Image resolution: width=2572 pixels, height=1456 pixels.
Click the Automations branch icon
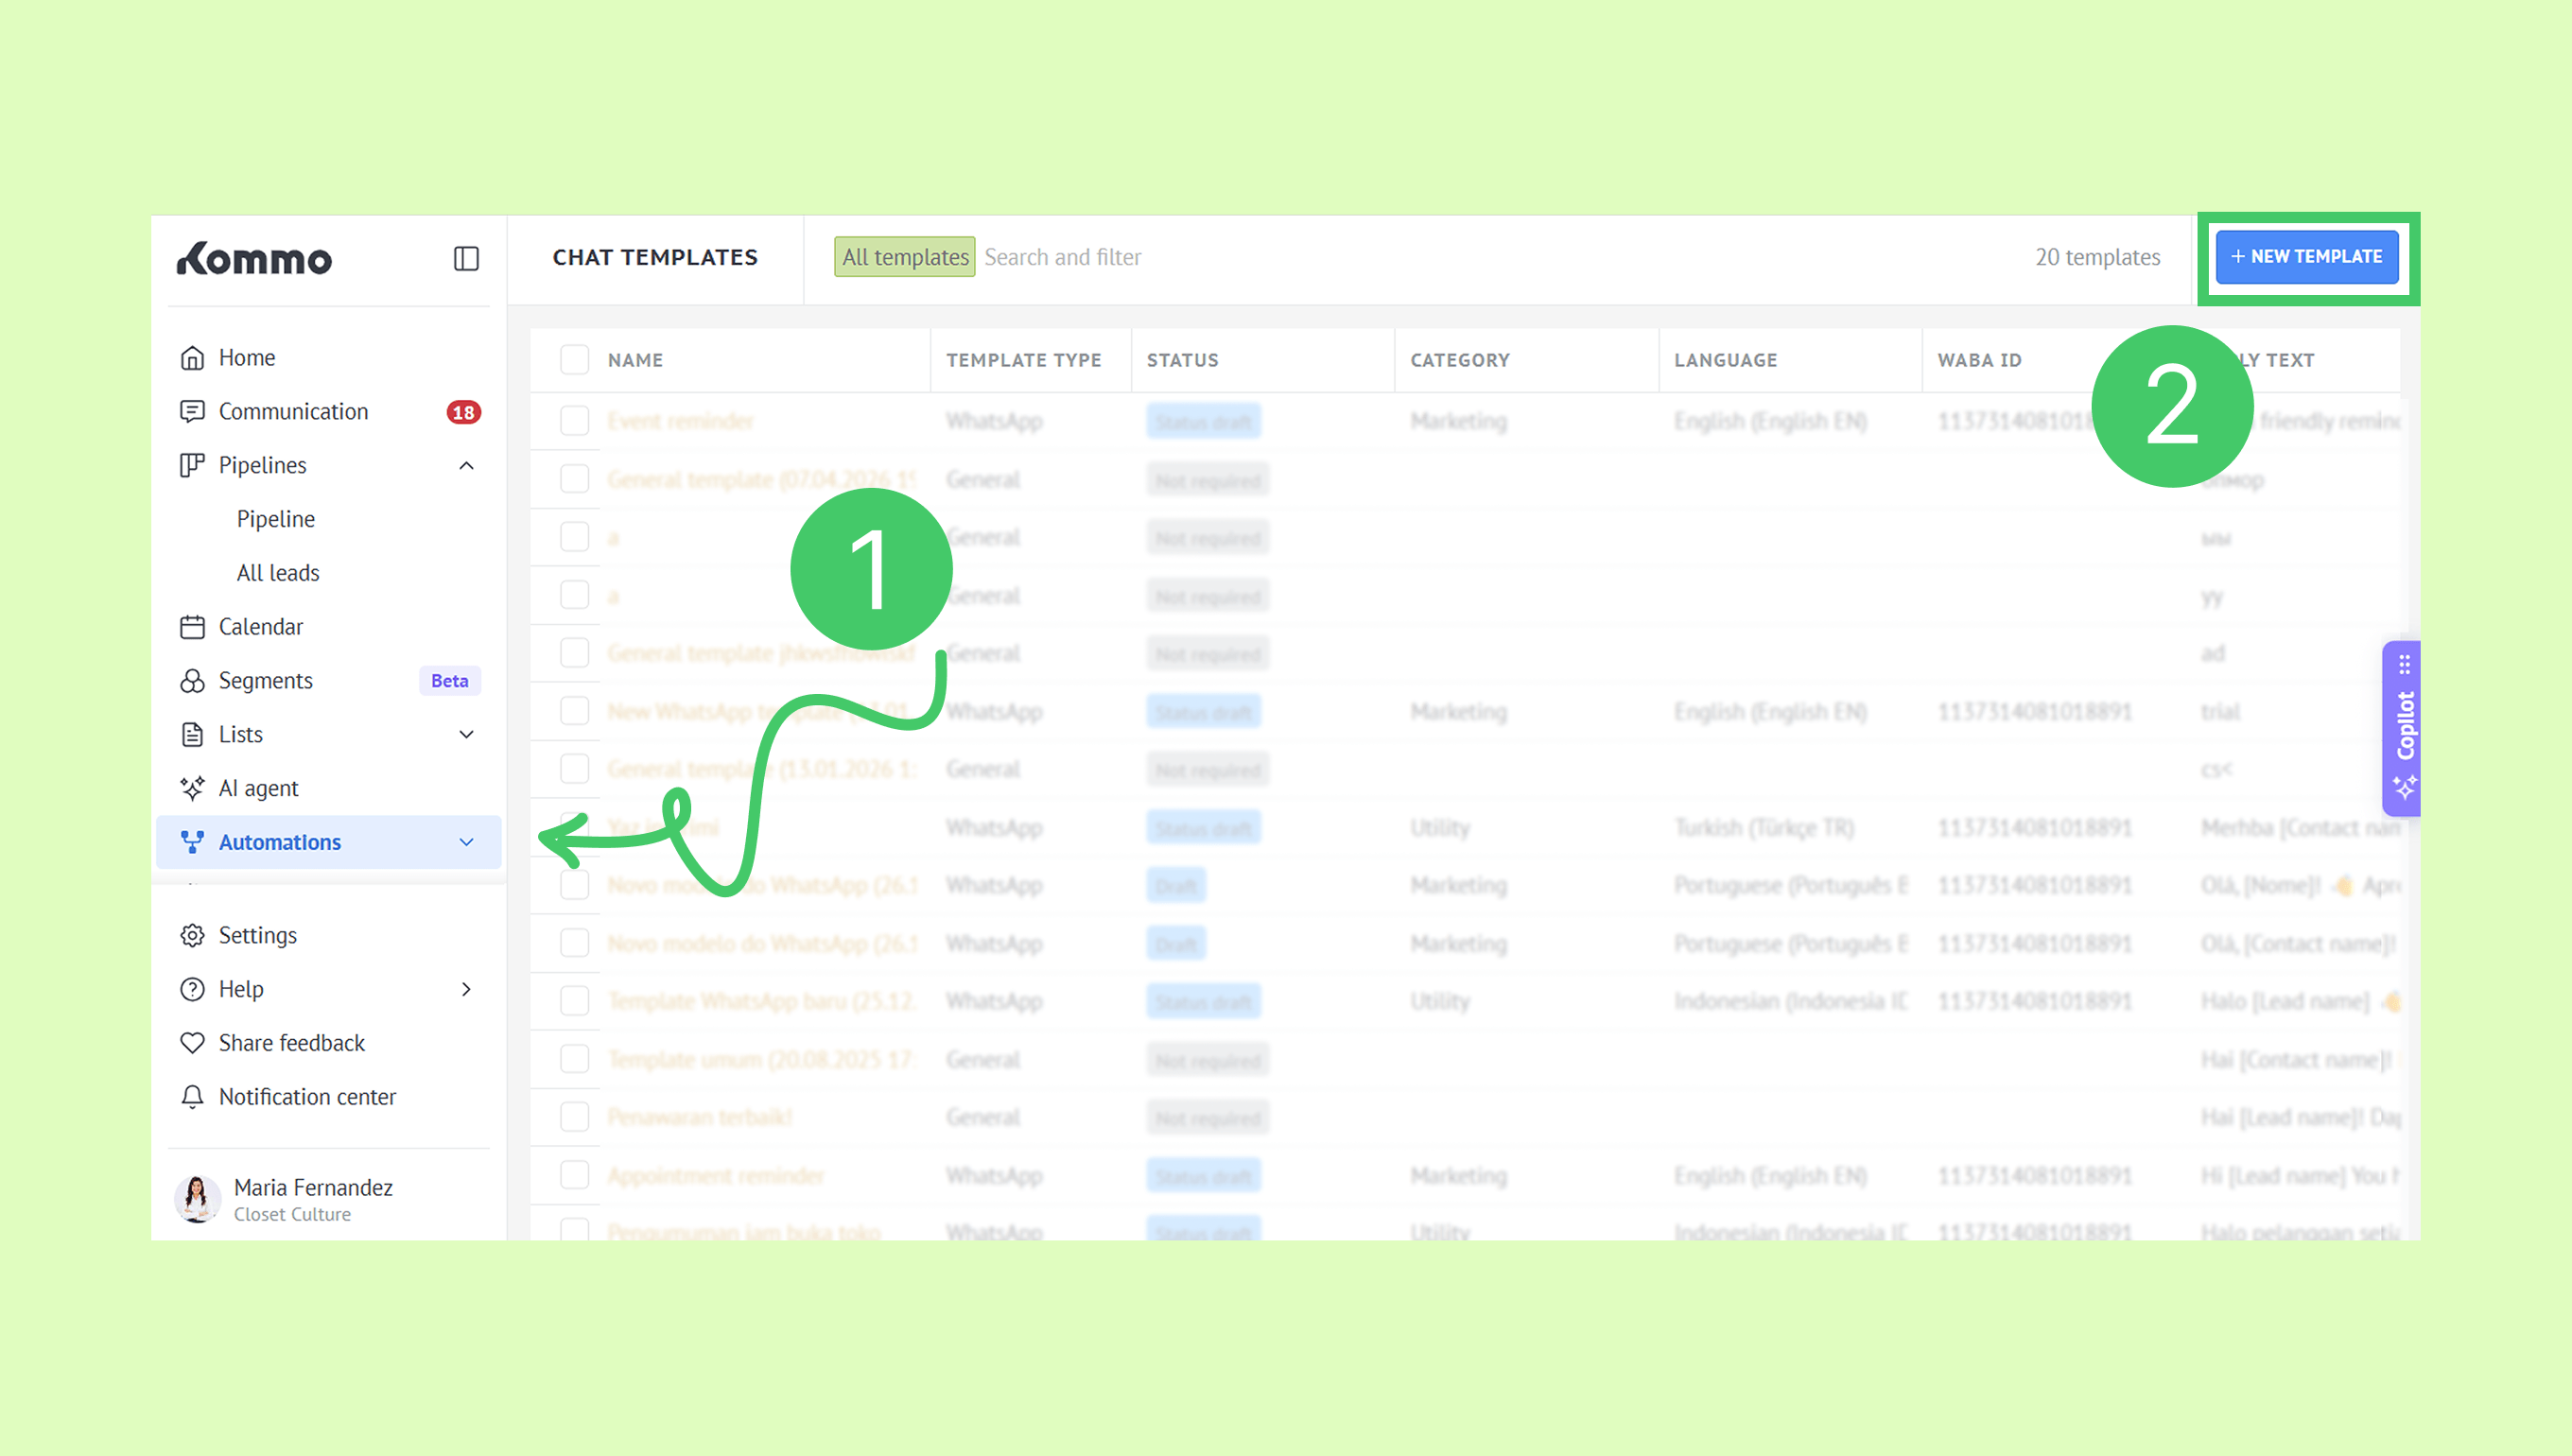point(192,843)
